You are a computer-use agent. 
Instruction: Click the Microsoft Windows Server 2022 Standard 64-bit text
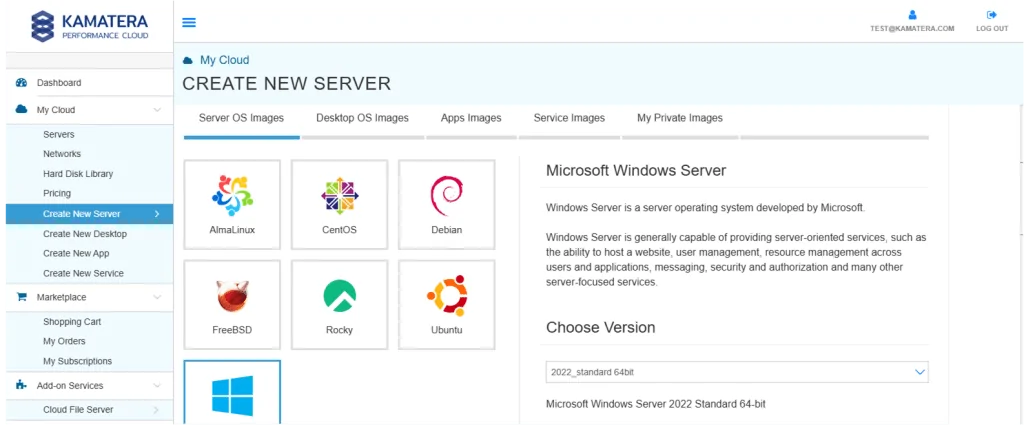tap(656, 404)
